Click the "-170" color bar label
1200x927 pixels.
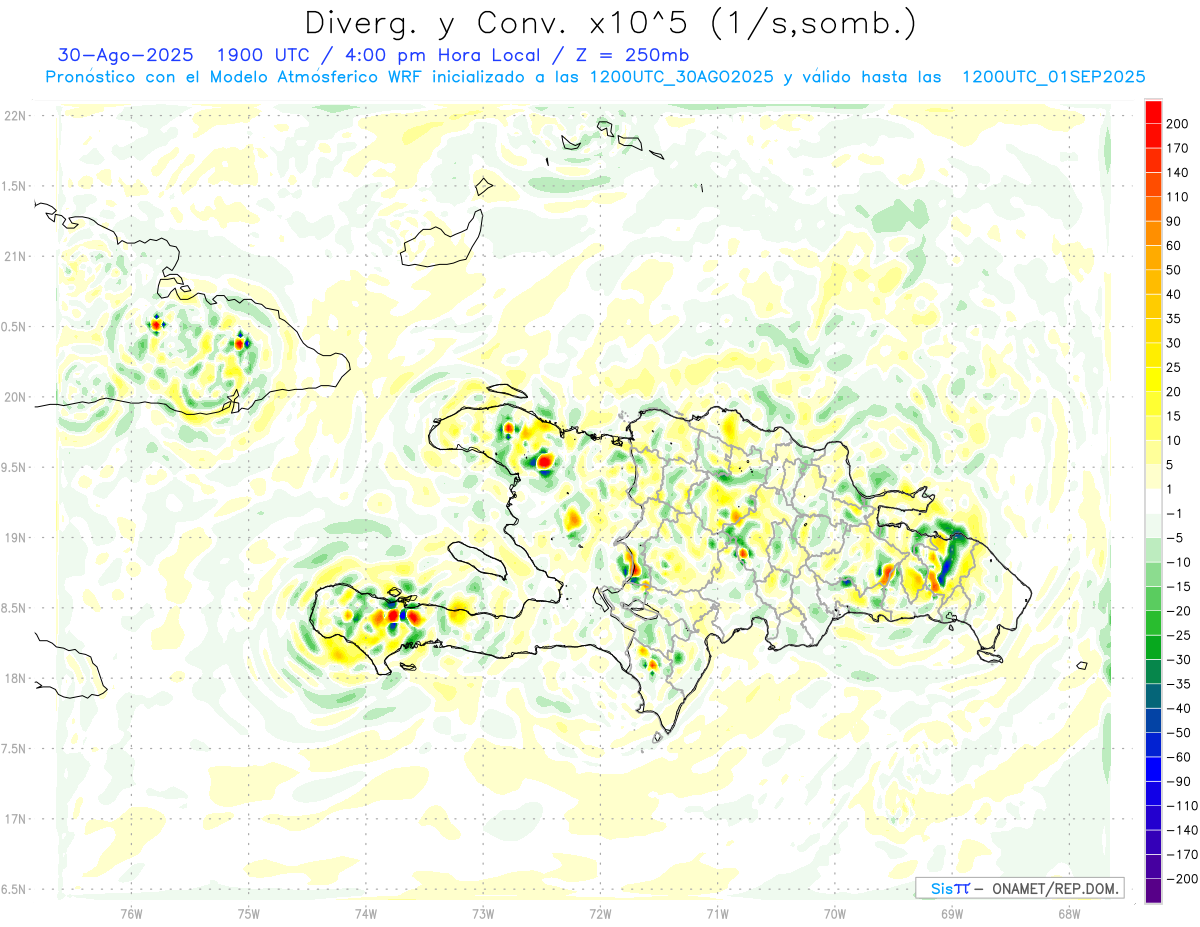[1182, 854]
